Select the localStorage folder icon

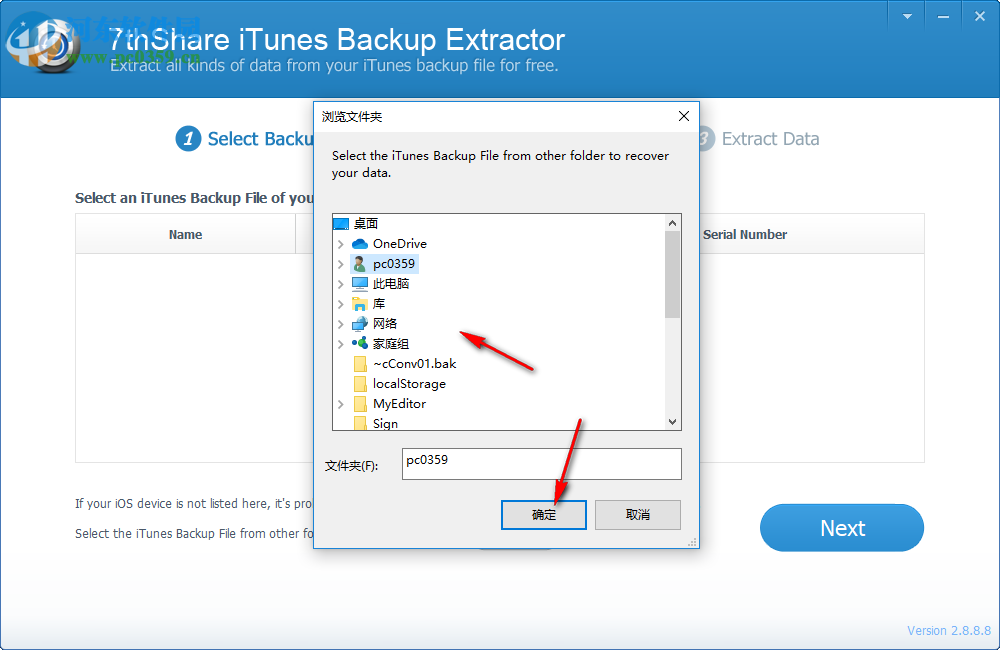tap(361, 383)
